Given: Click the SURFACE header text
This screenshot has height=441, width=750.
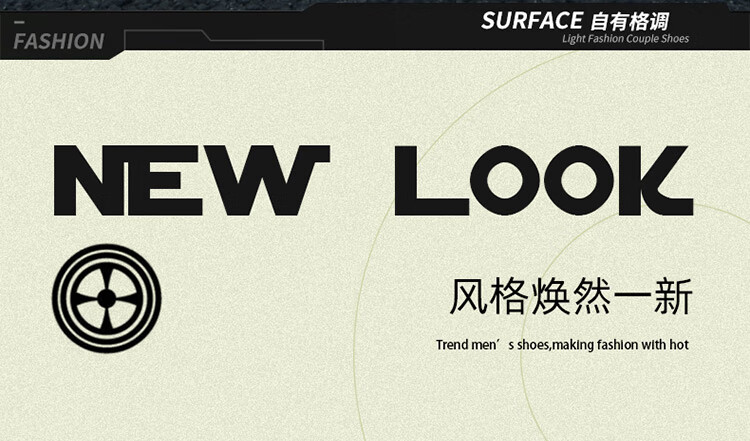Looking at the screenshot, I should pyautogui.click(x=531, y=21).
